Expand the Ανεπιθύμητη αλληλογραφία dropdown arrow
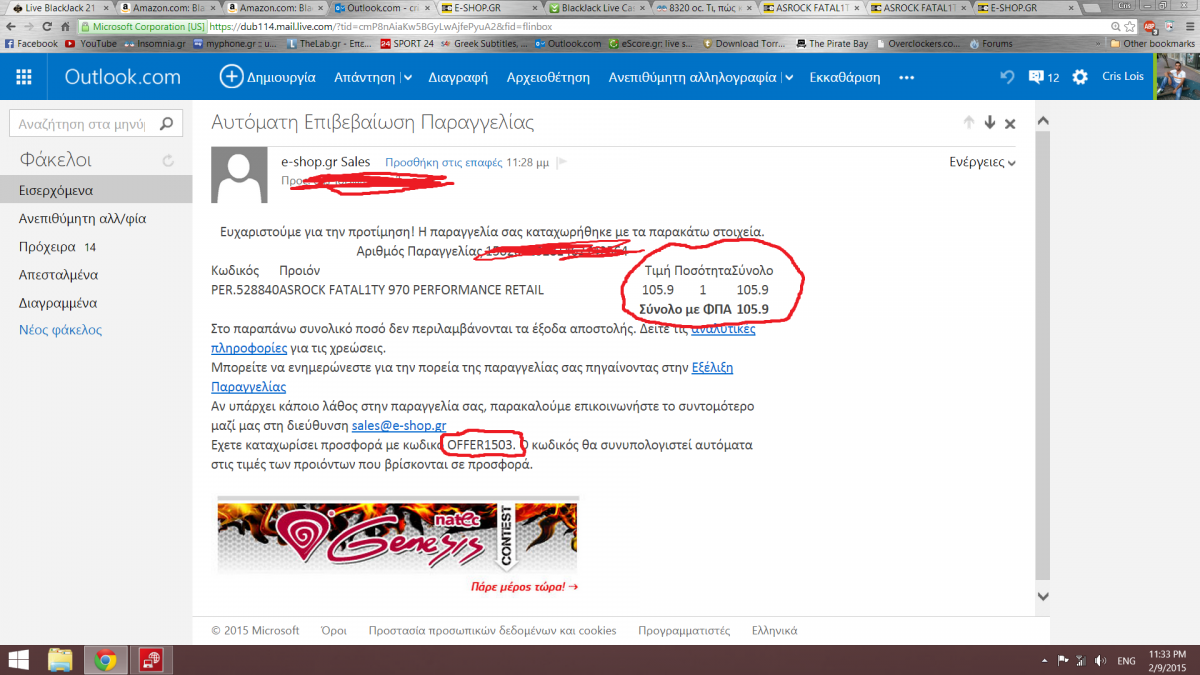This screenshot has height=675, width=1200. (789, 78)
